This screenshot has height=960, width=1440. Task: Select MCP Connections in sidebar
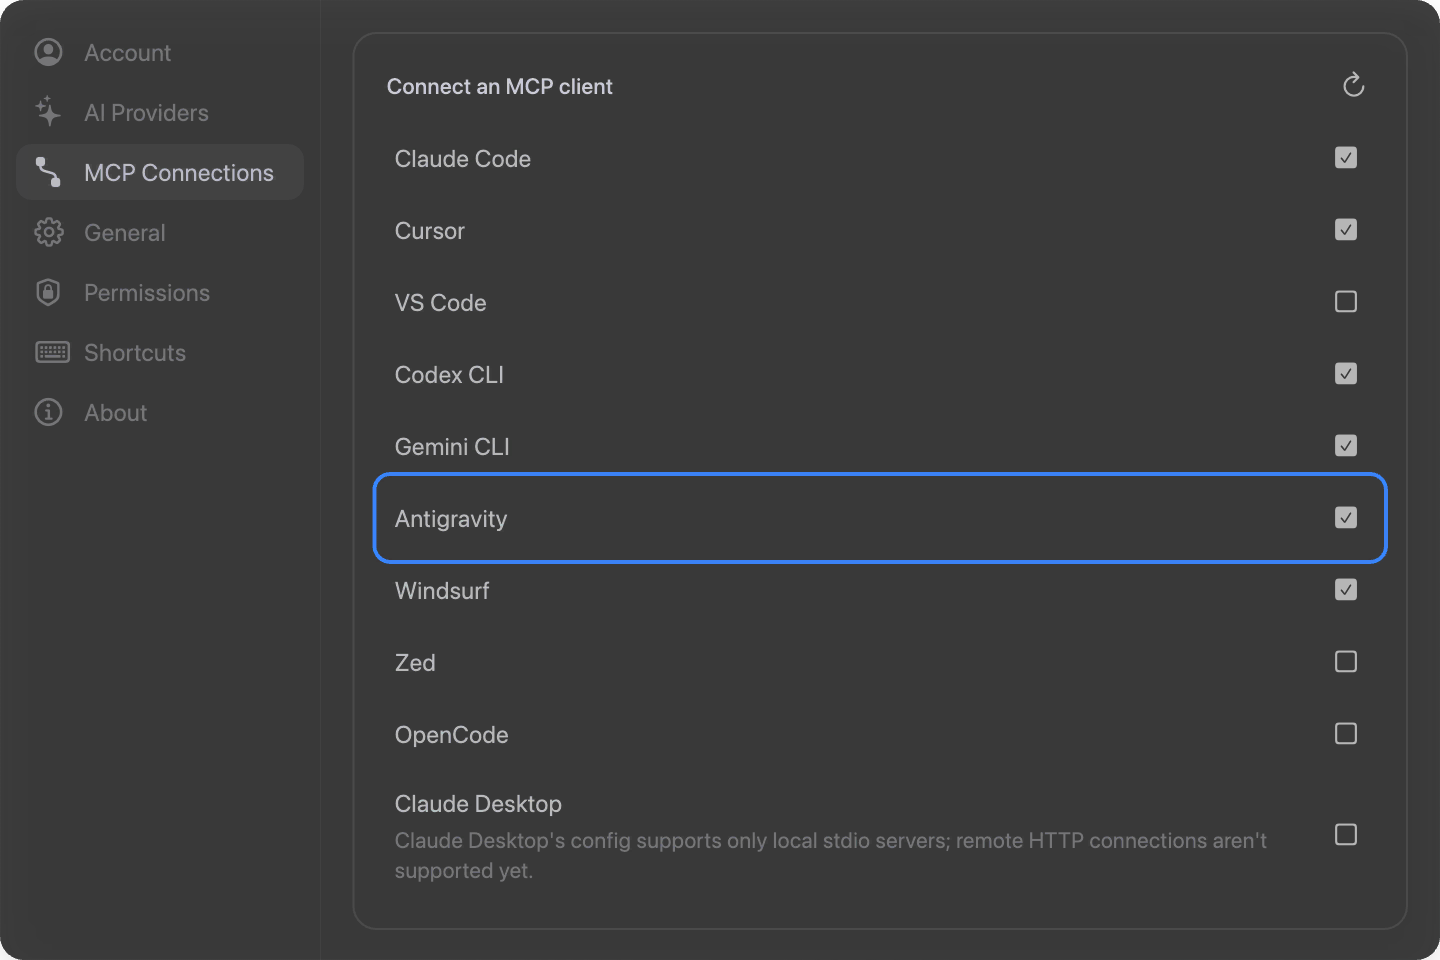(x=160, y=172)
